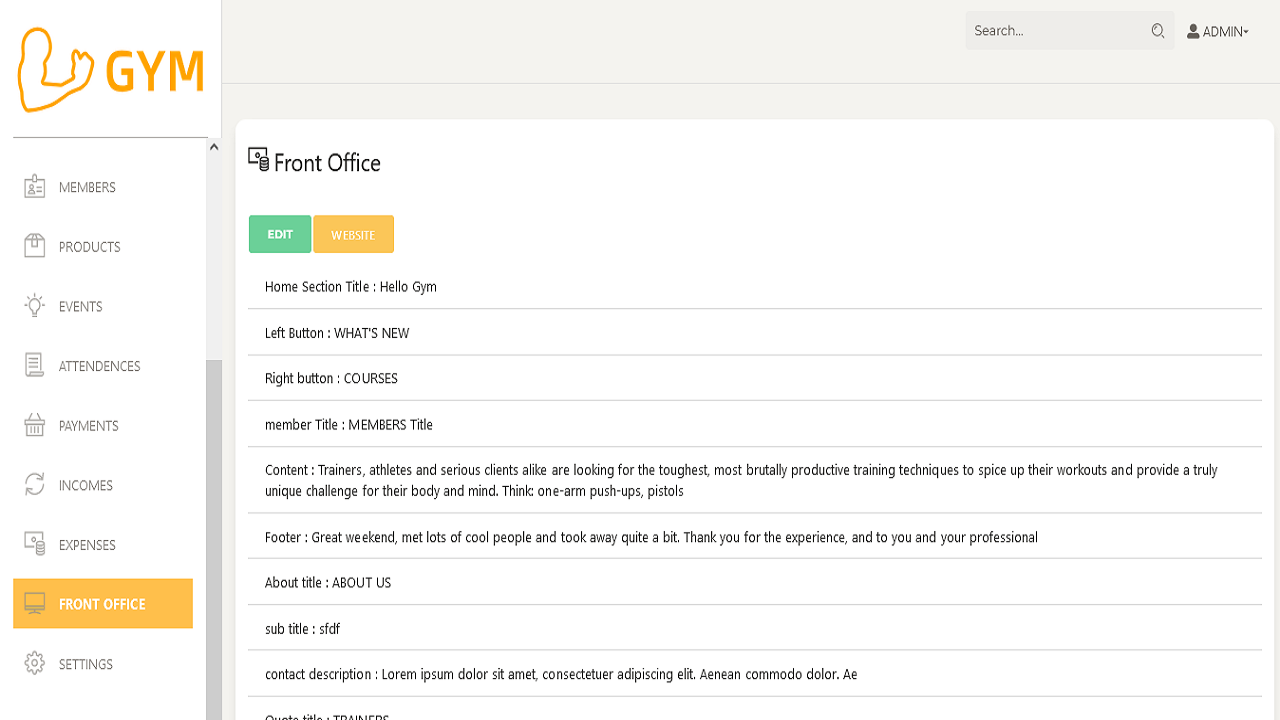Click the Events lightbulb icon

[x=34, y=306]
